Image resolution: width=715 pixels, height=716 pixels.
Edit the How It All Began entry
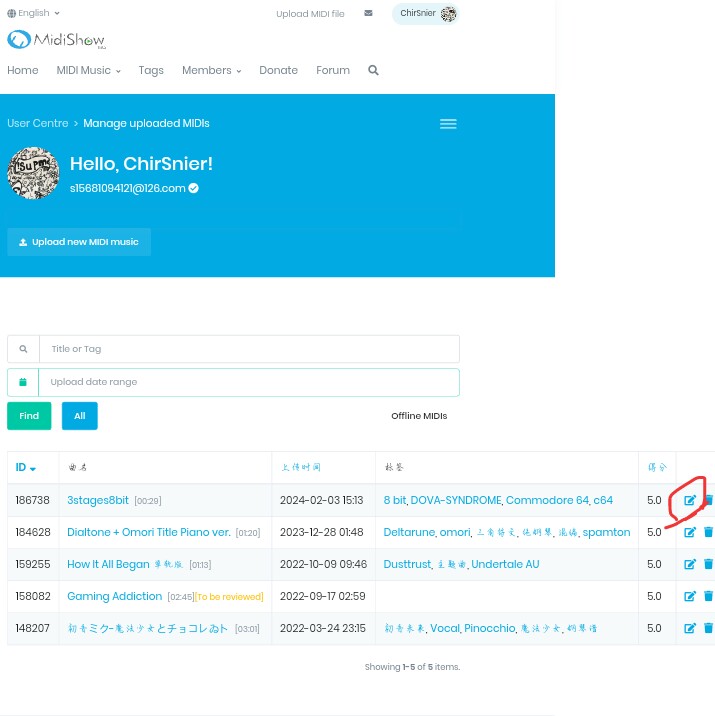[x=689, y=564]
